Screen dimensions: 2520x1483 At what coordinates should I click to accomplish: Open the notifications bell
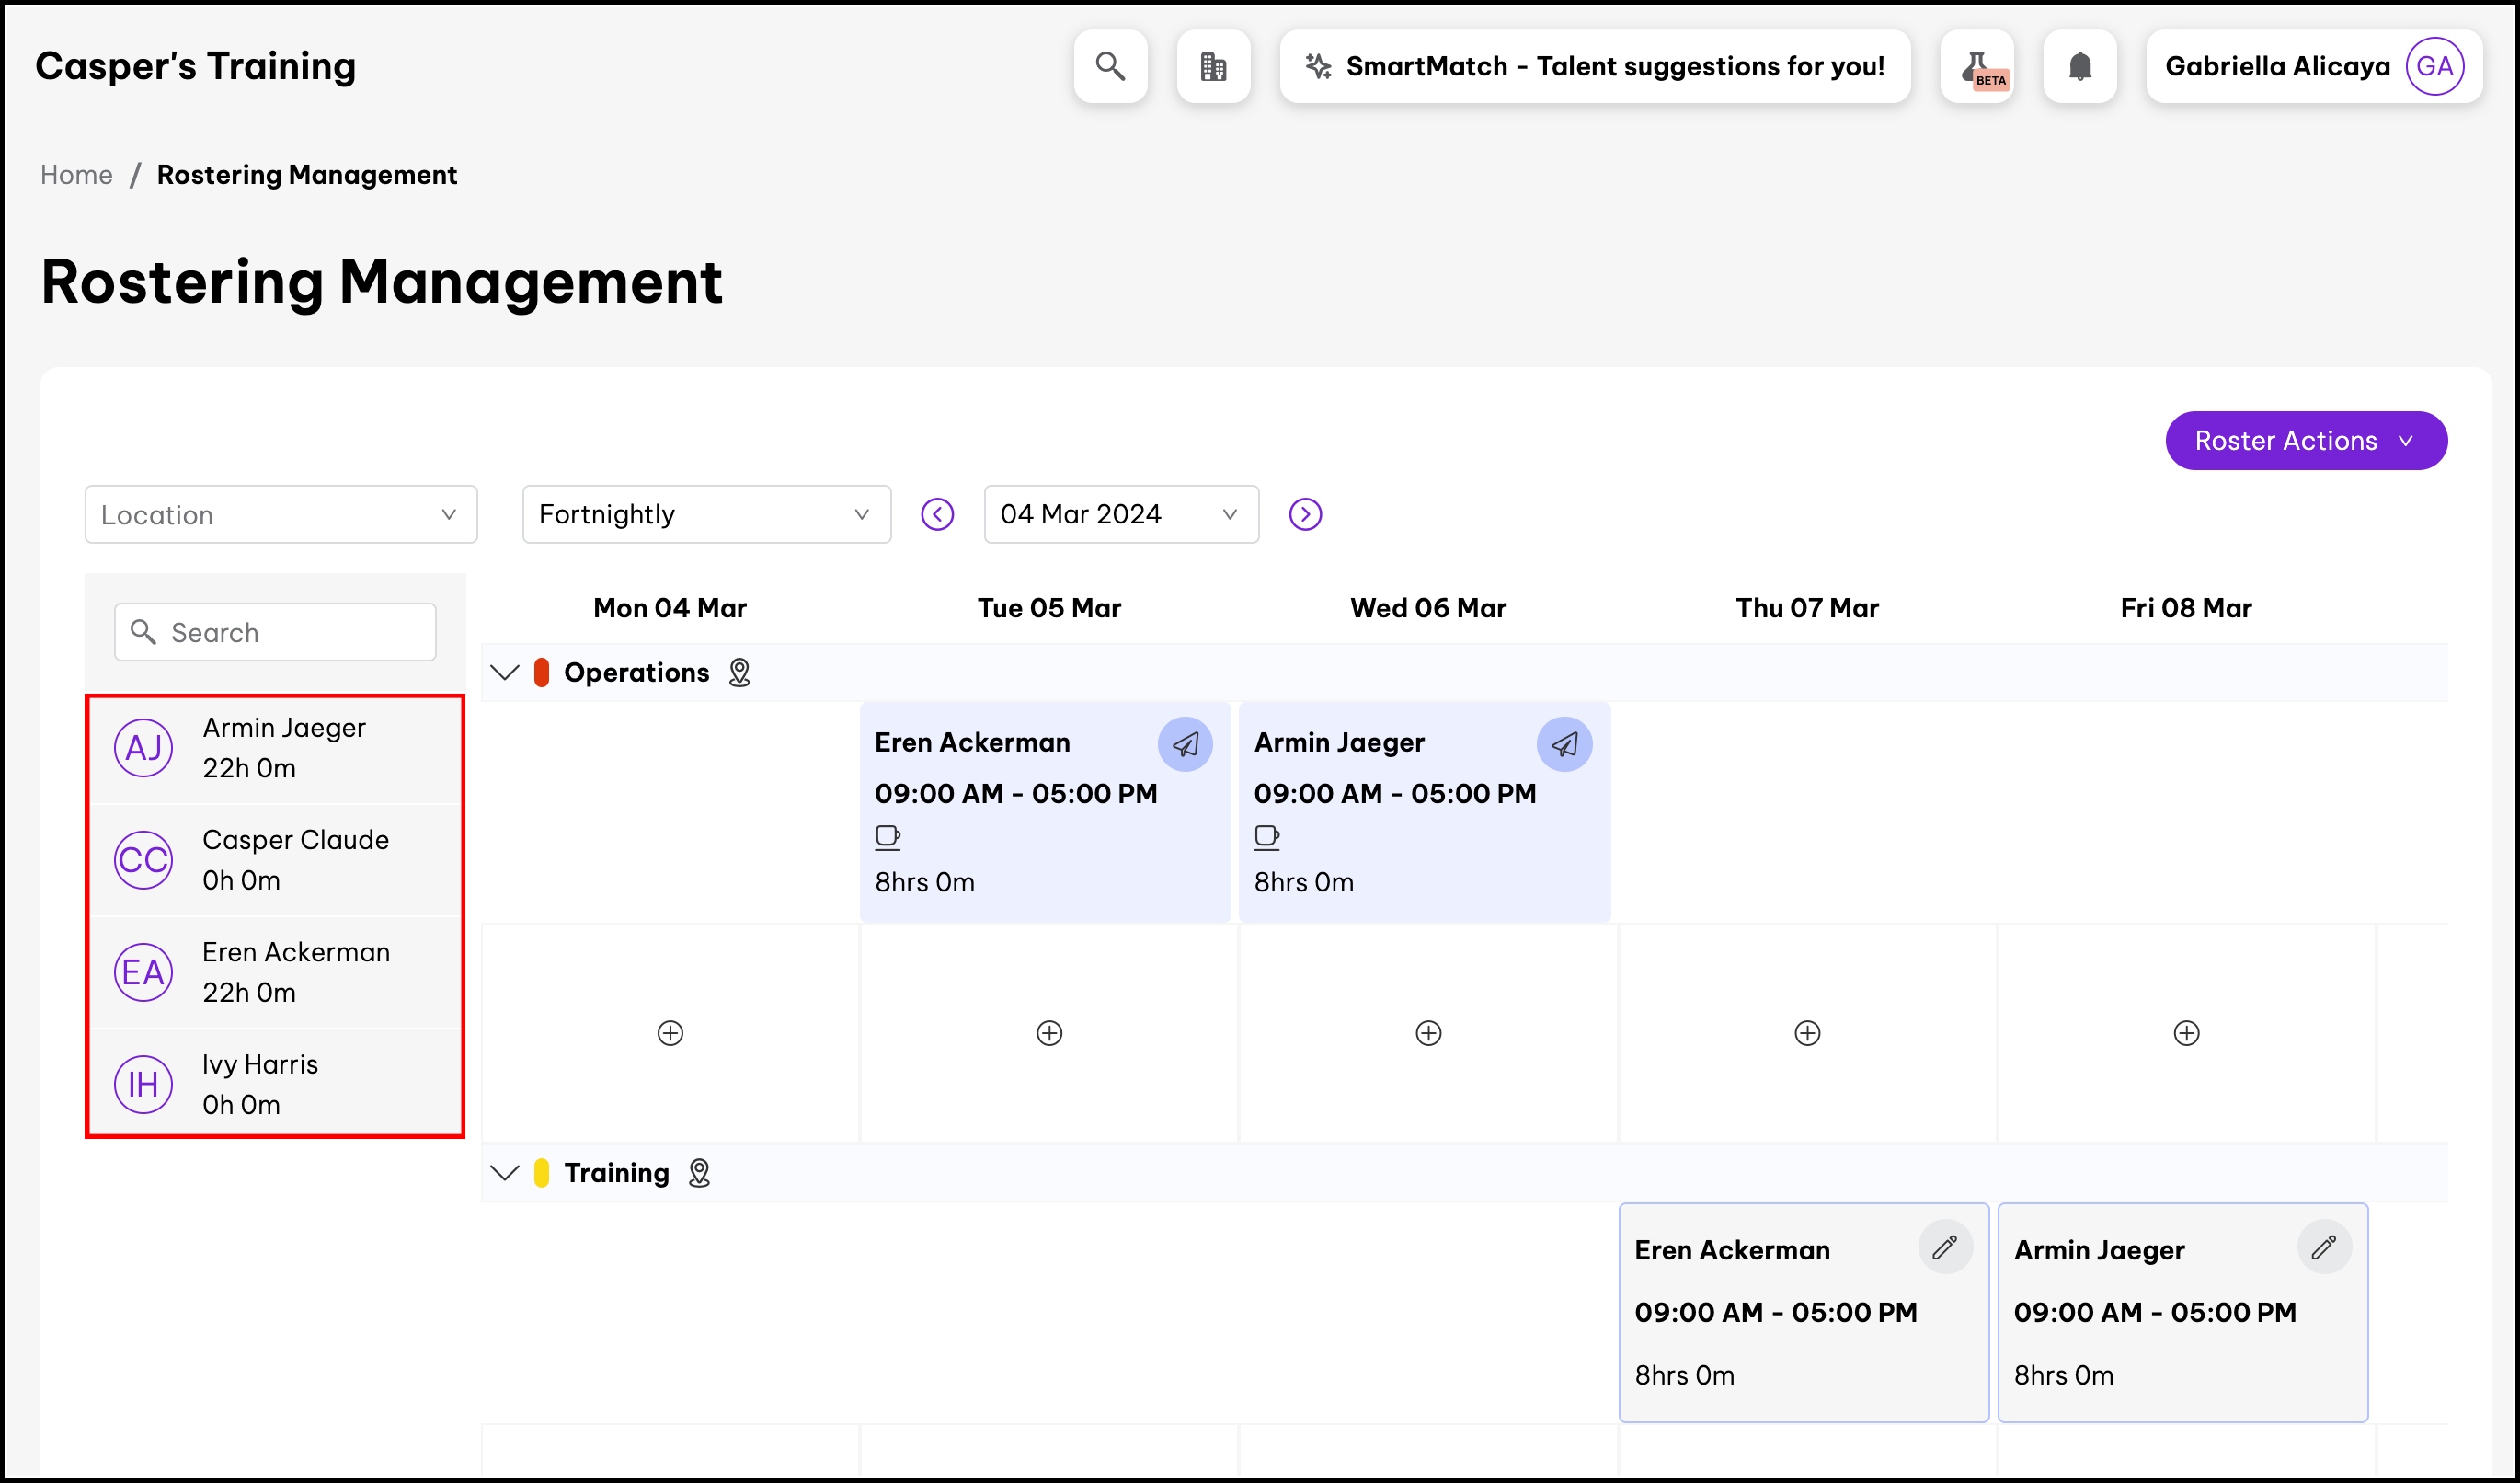pyautogui.click(x=2080, y=66)
